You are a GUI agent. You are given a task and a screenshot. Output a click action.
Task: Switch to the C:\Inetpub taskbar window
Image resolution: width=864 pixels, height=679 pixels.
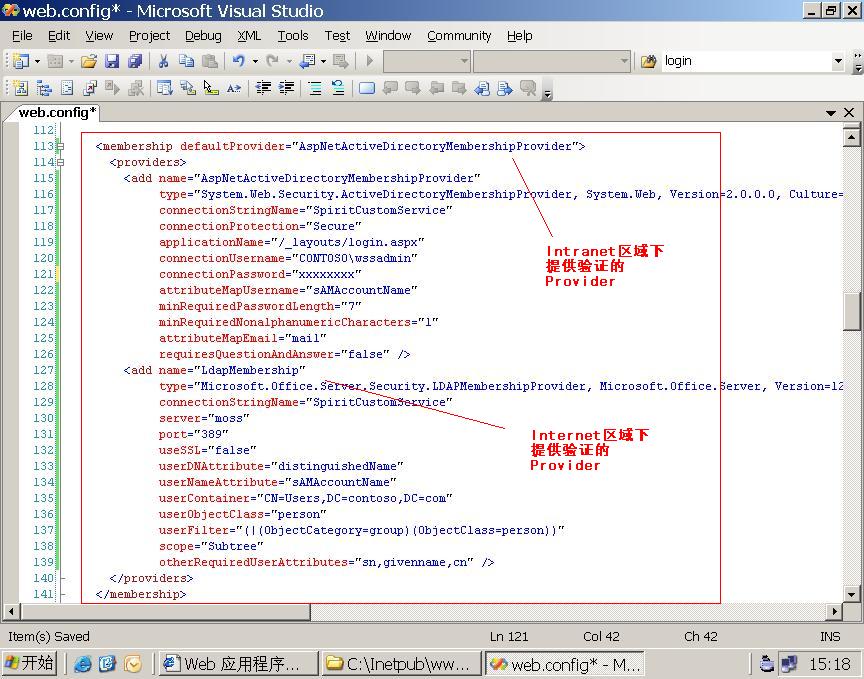click(x=401, y=664)
